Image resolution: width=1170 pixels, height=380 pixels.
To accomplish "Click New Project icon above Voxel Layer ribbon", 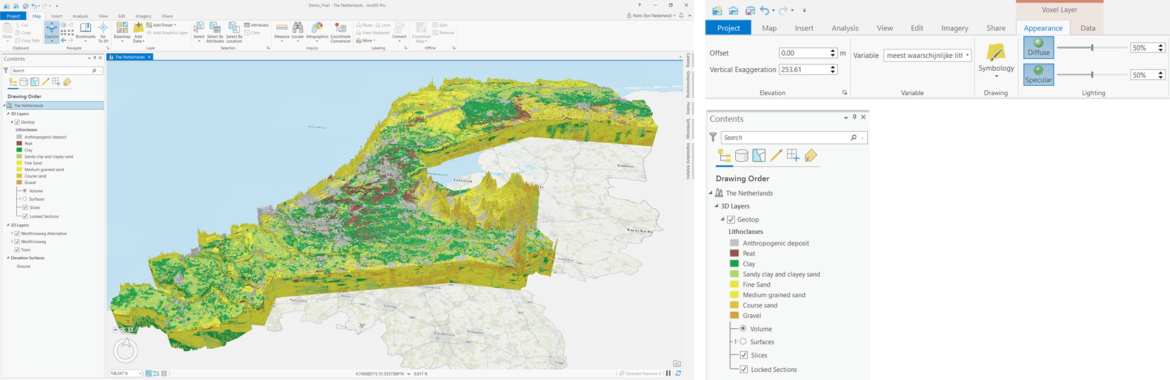I will tap(717, 10).
